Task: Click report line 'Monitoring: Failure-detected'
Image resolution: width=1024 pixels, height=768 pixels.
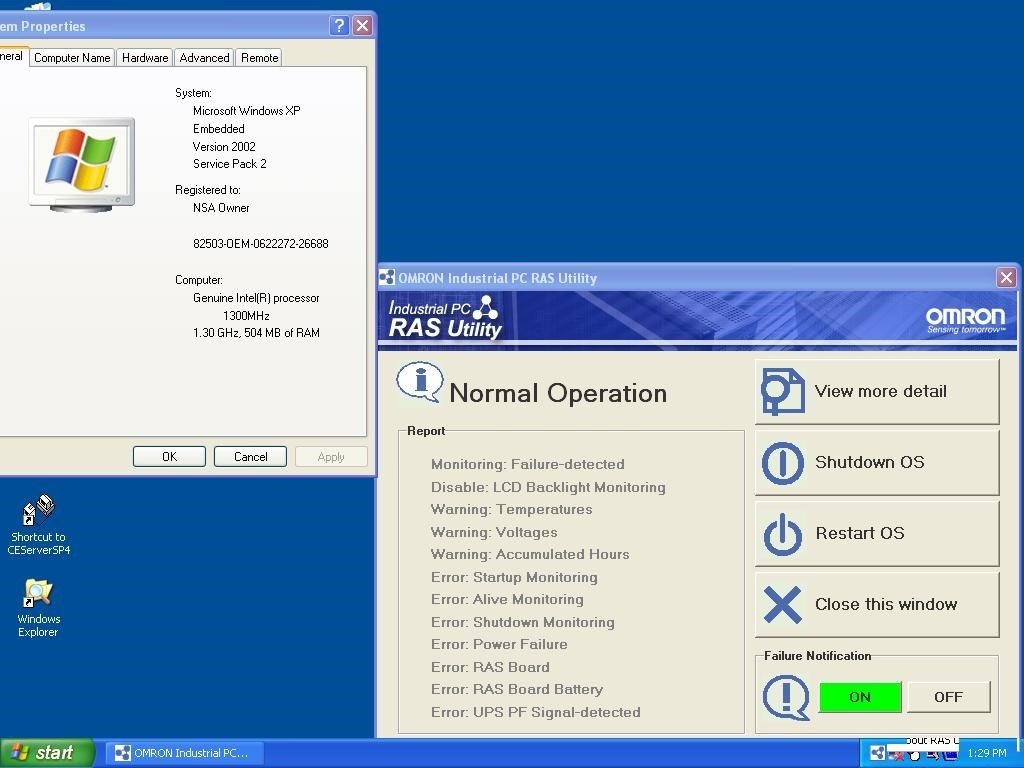Action: pyautogui.click(x=528, y=464)
